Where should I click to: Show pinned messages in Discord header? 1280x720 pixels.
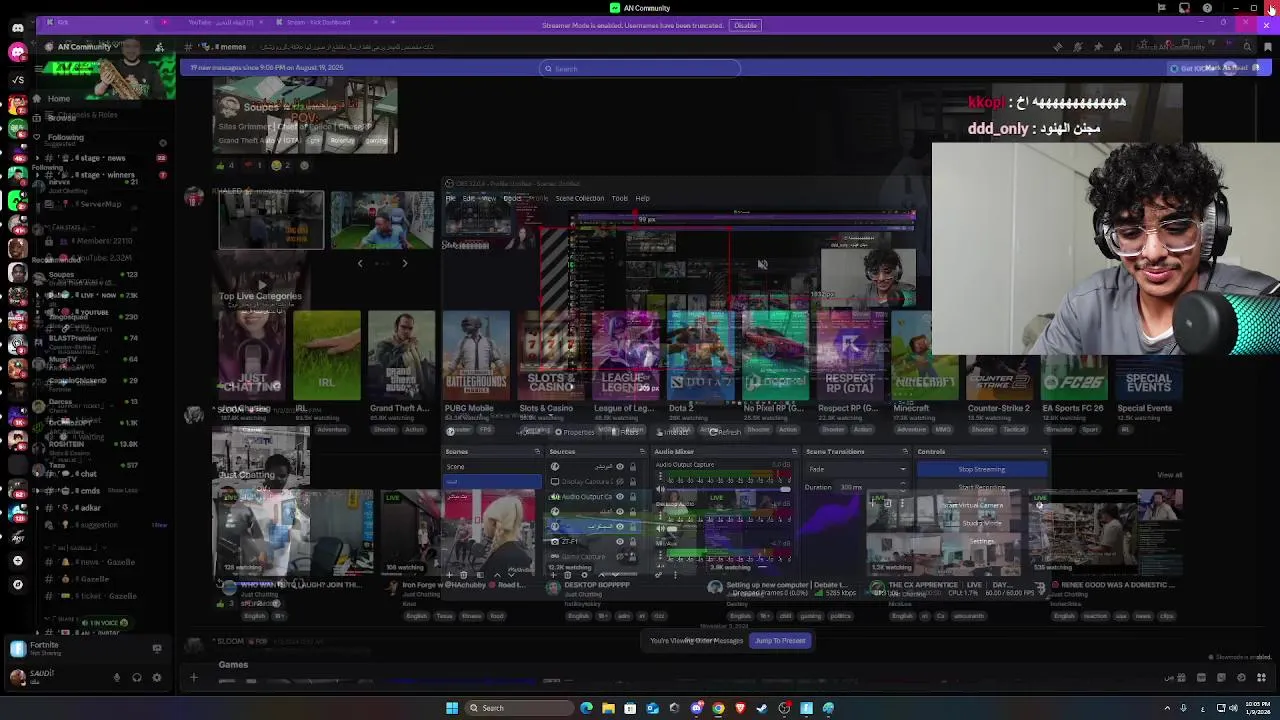pos(1098,47)
